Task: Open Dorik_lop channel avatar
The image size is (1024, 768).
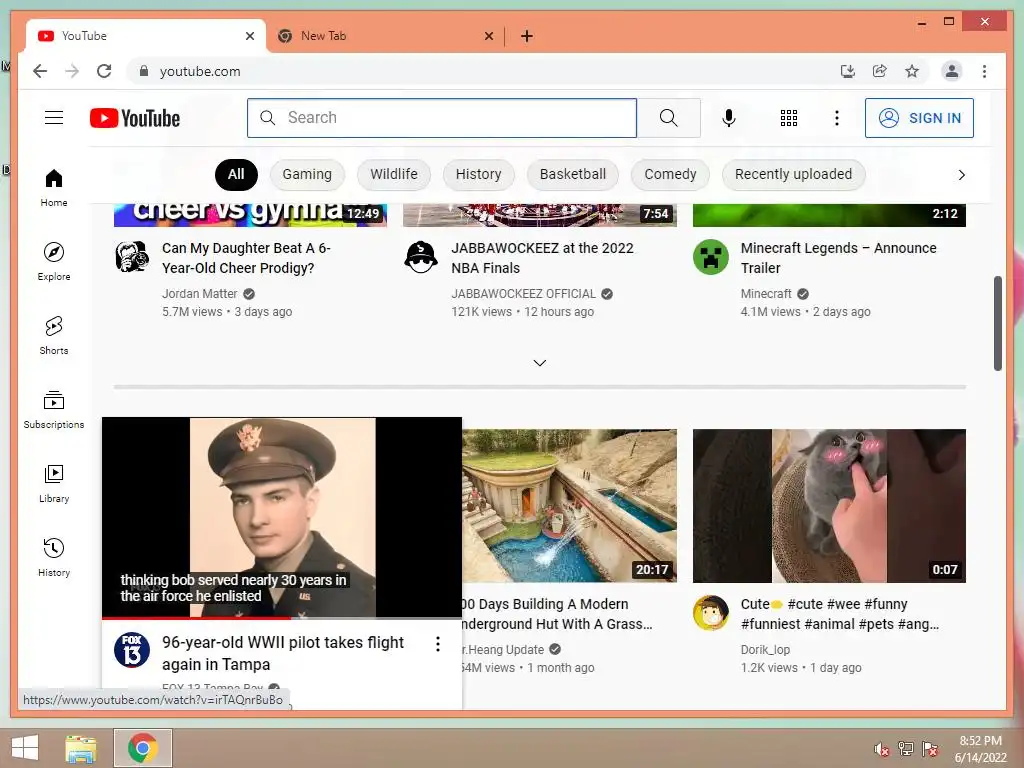Action: tap(711, 613)
